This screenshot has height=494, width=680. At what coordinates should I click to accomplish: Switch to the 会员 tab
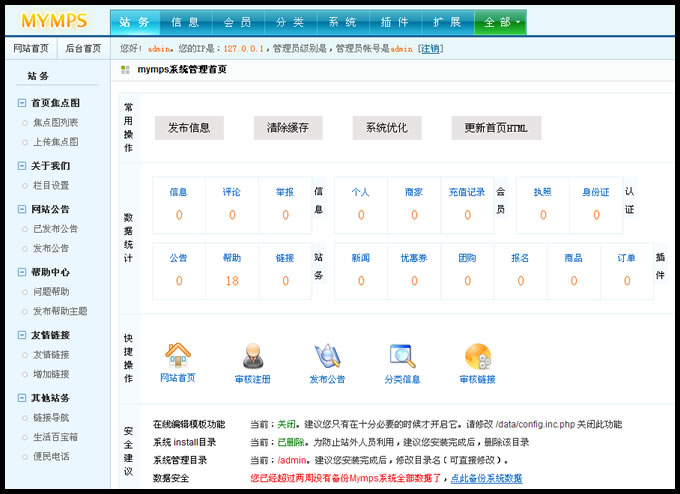point(238,22)
